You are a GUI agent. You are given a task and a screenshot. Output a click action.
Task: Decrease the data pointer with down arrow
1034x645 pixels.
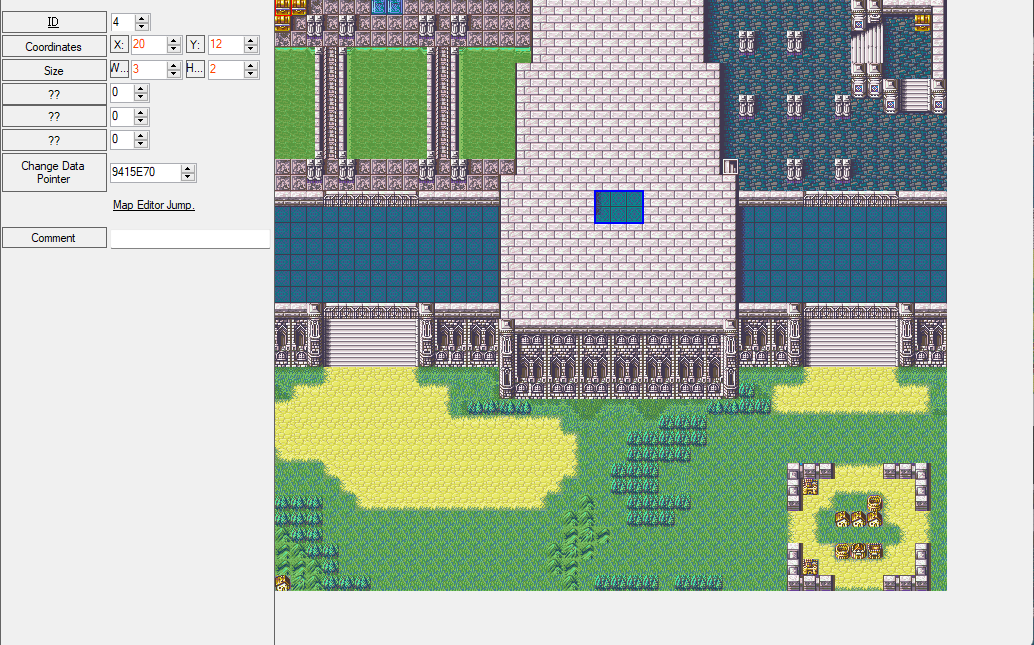pyautogui.click(x=188, y=177)
